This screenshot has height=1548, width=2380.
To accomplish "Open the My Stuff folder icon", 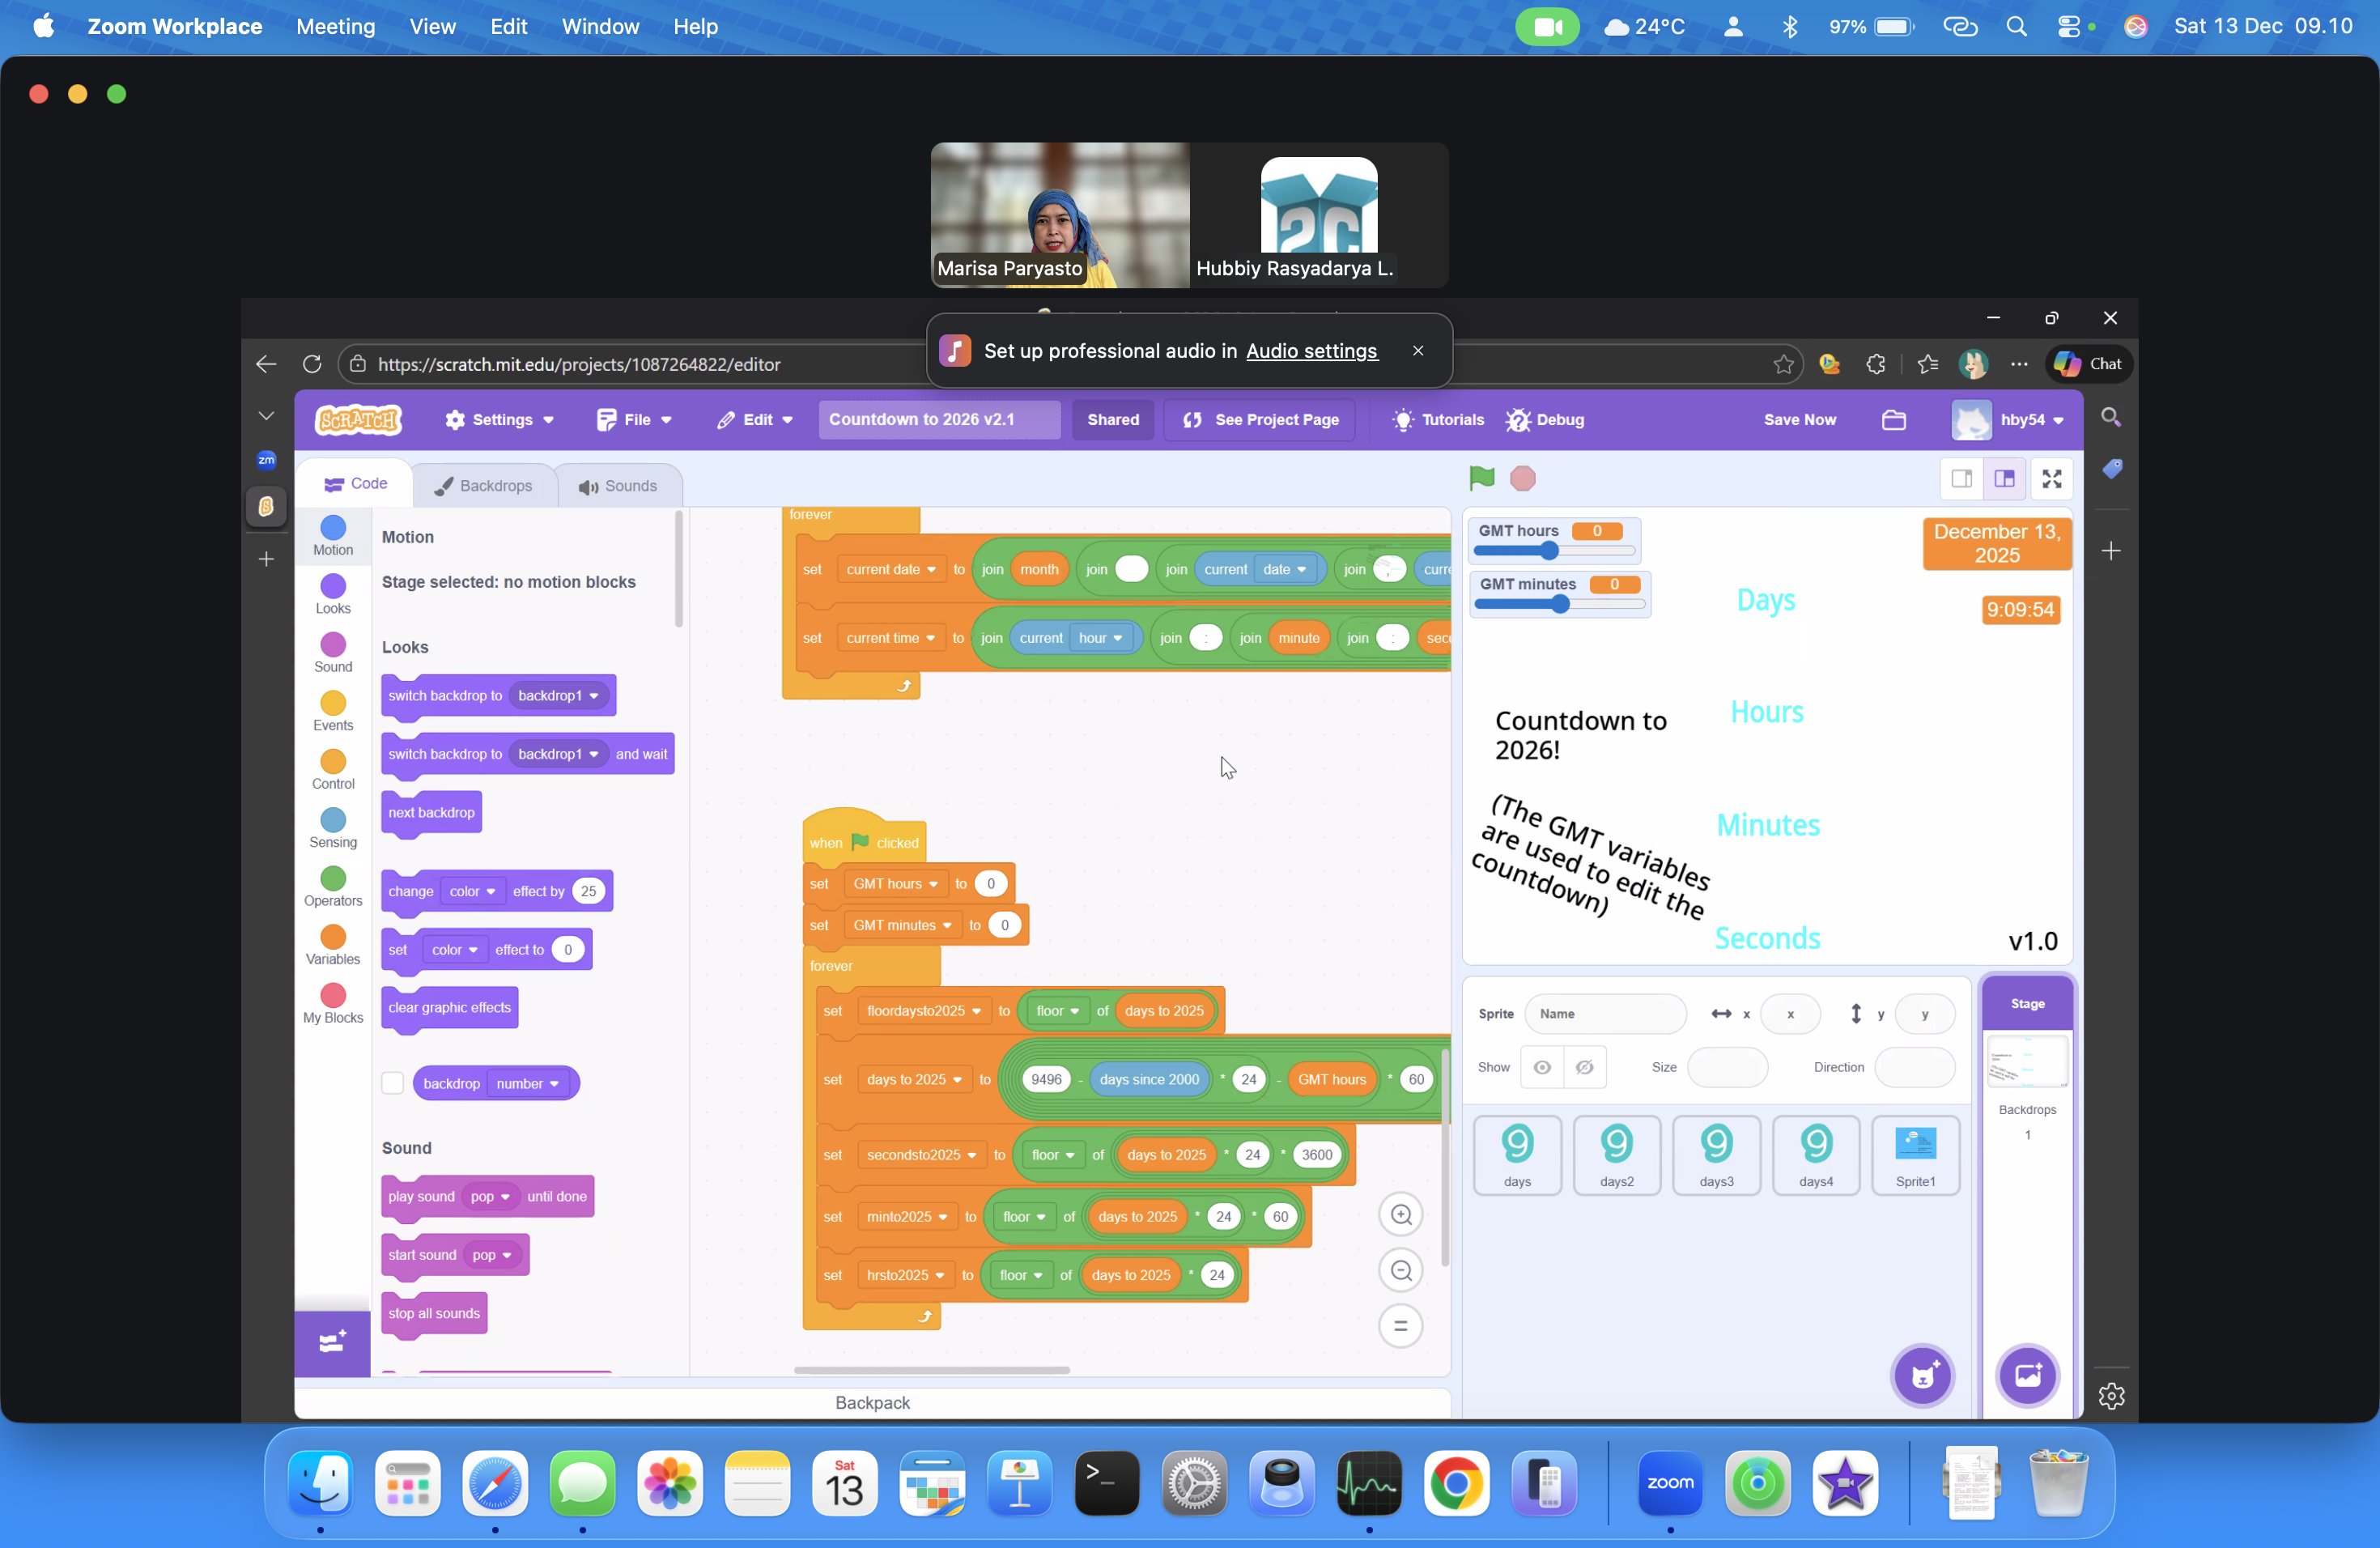I will coord(1893,420).
